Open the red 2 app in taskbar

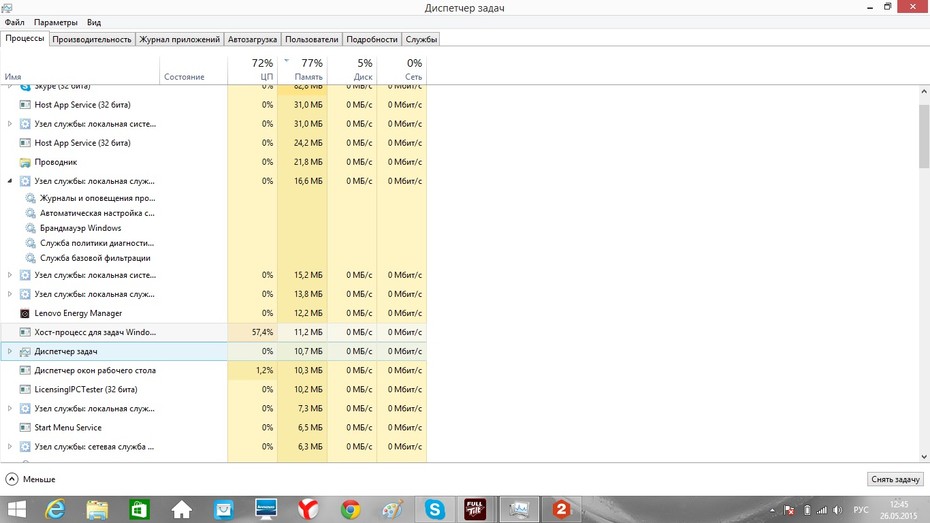pos(561,509)
